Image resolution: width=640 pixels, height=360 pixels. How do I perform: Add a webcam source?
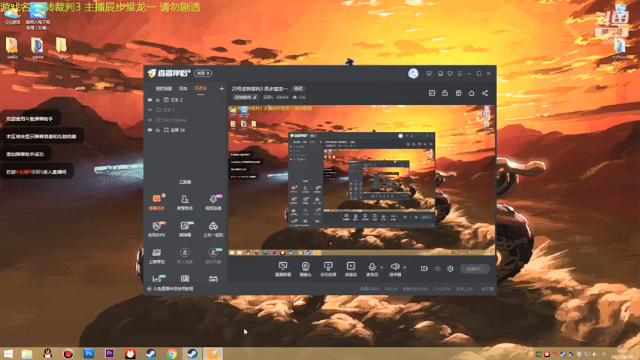[x=305, y=269]
